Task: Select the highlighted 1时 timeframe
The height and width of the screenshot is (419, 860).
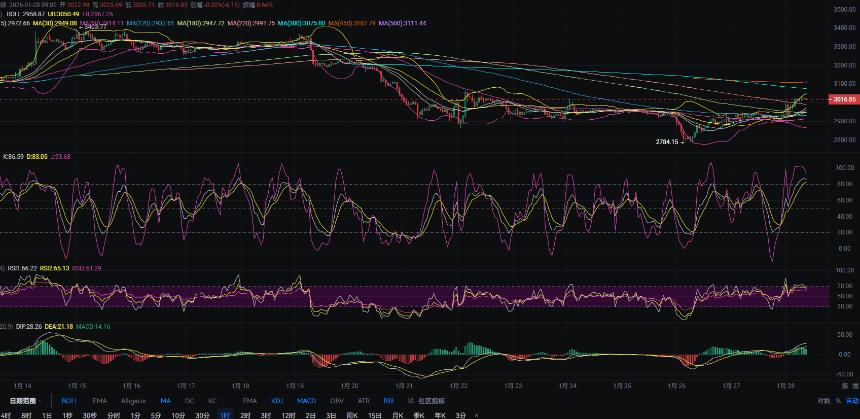Action: click(225, 415)
